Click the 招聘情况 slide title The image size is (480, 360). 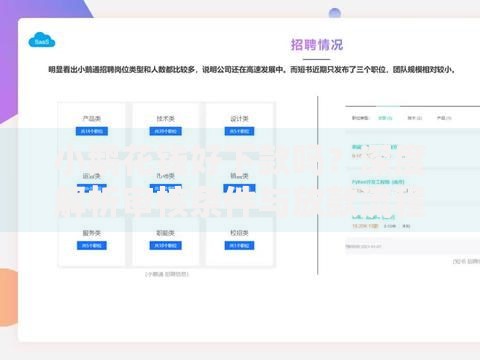point(317,45)
